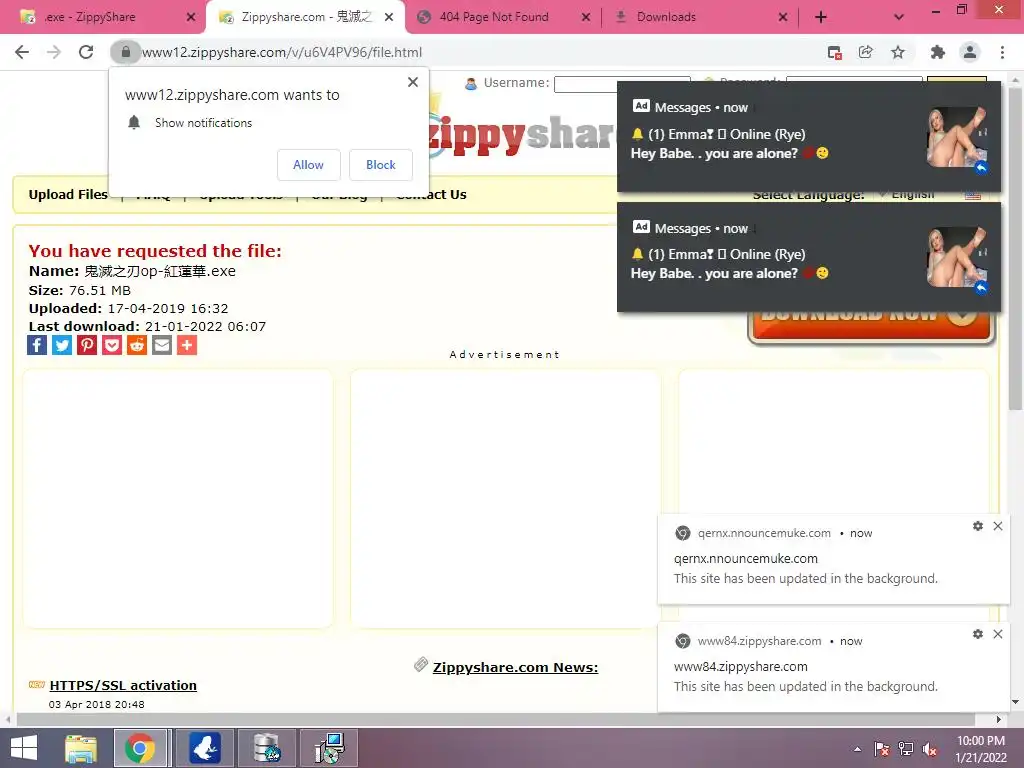The image size is (1024, 768).
Task: Open the second Emma ad notification
Action: click(x=808, y=257)
